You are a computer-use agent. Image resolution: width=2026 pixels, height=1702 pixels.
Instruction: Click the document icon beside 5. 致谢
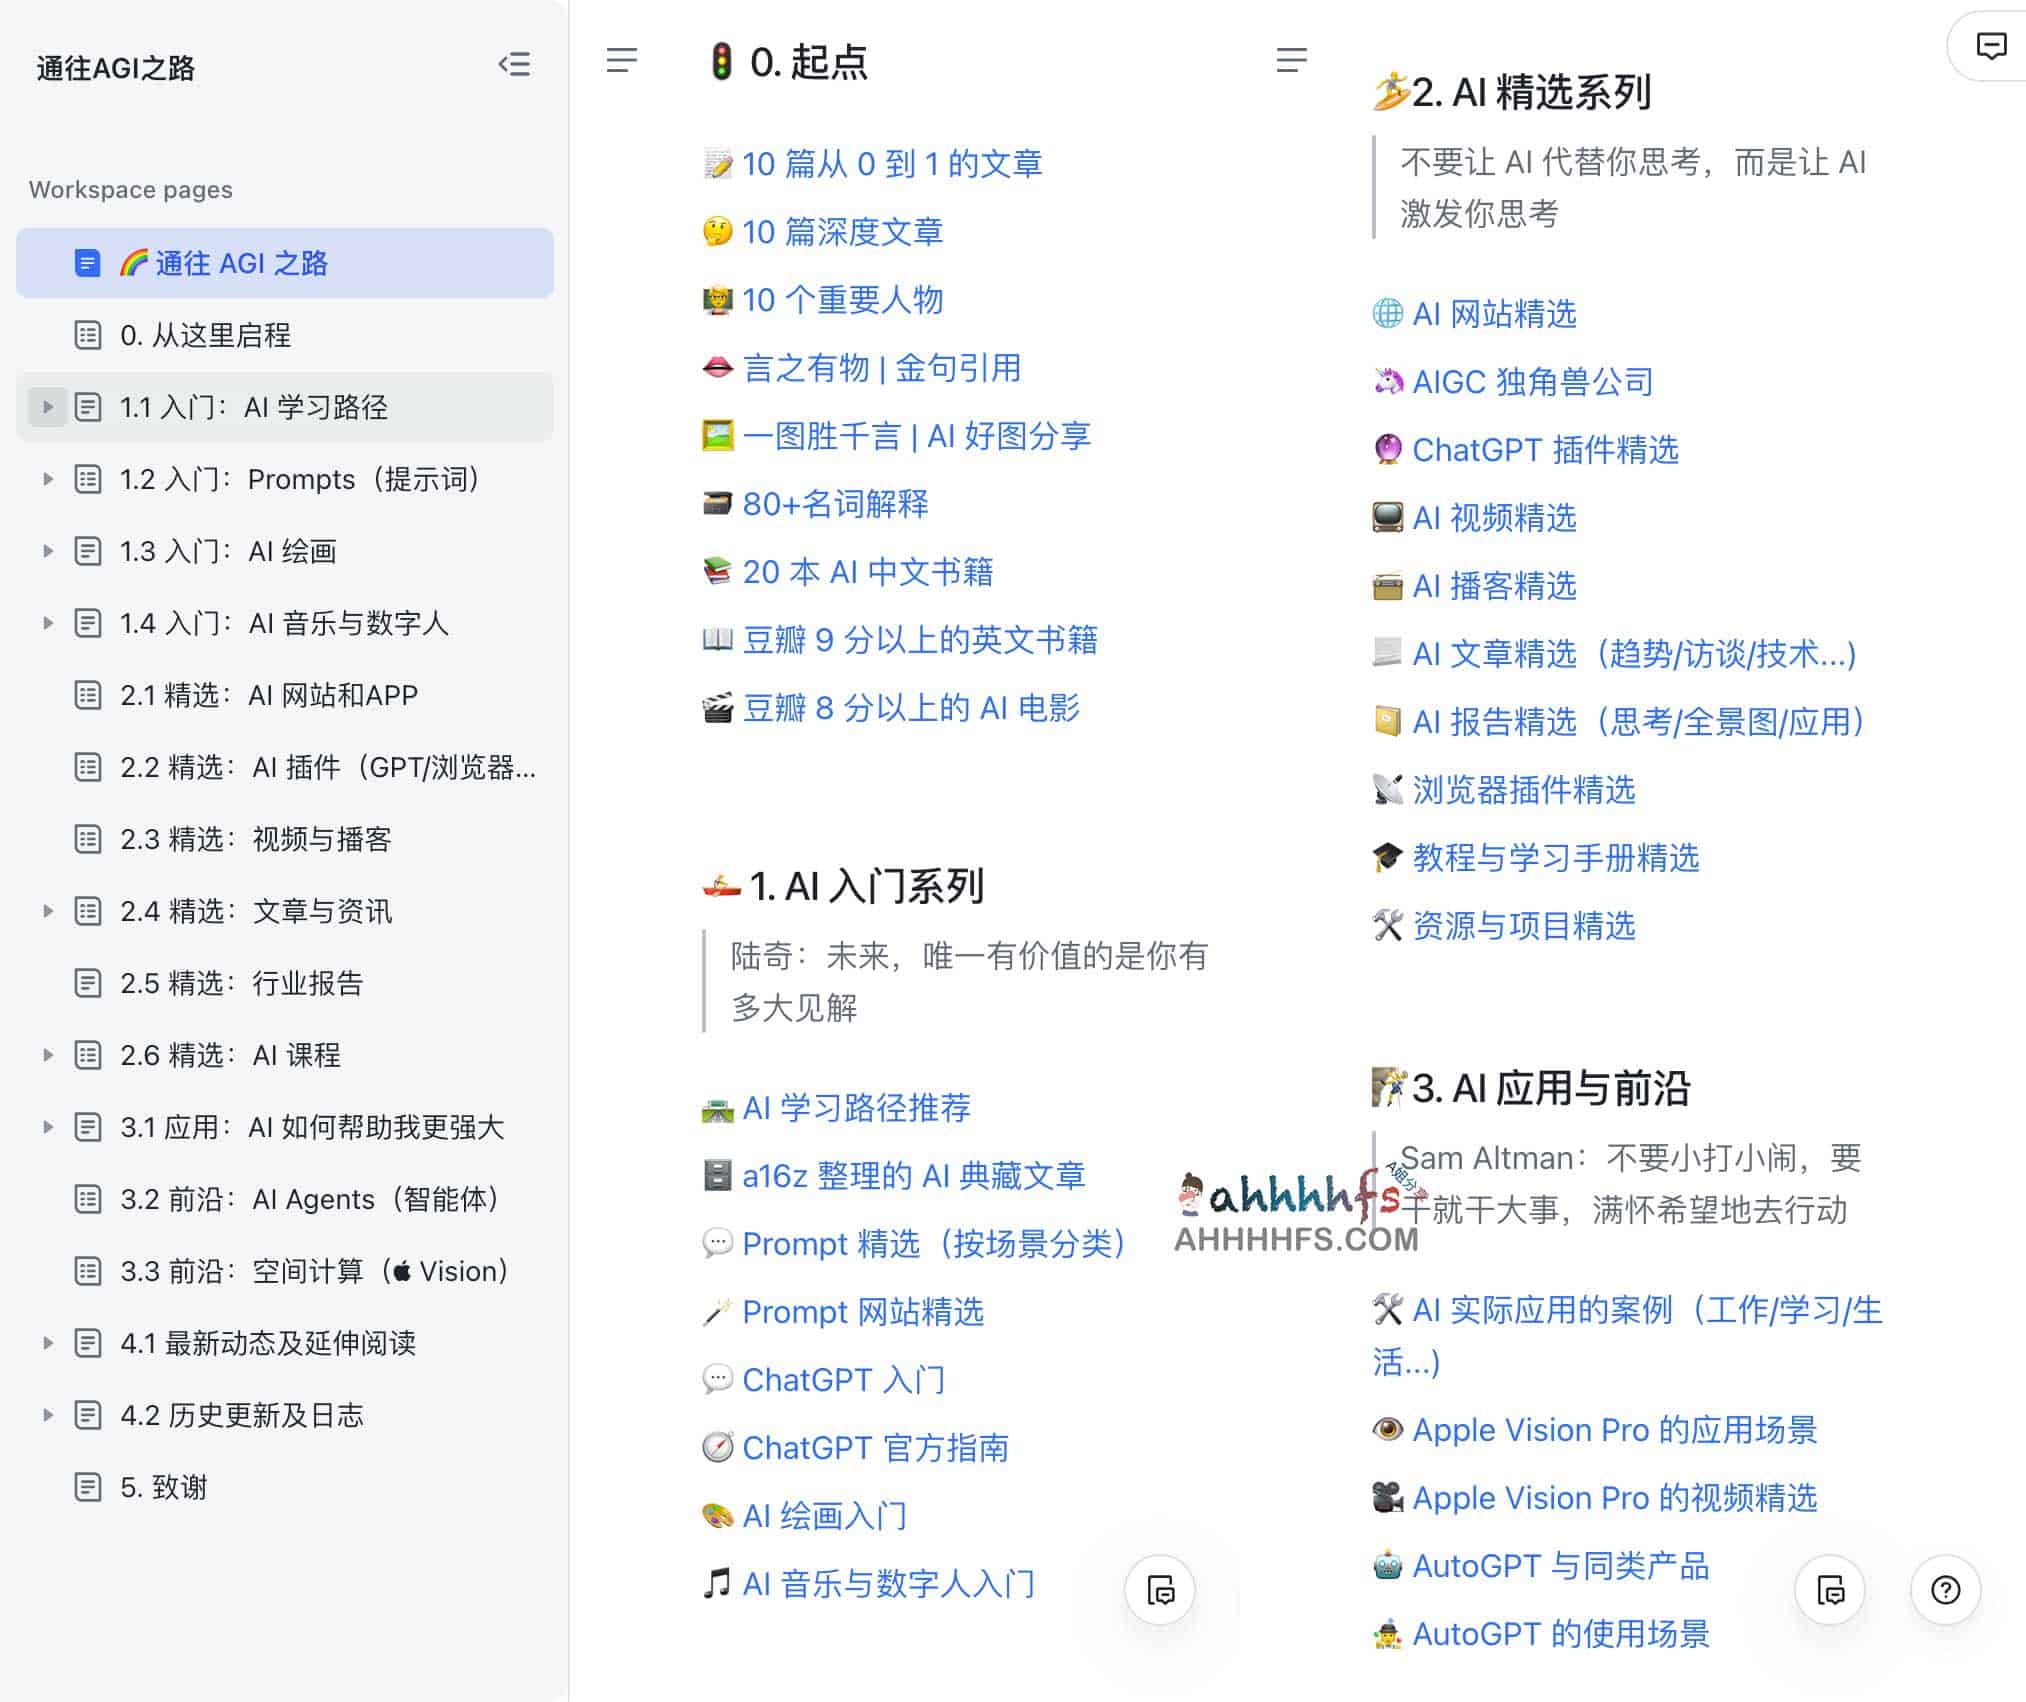click(x=88, y=1487)
